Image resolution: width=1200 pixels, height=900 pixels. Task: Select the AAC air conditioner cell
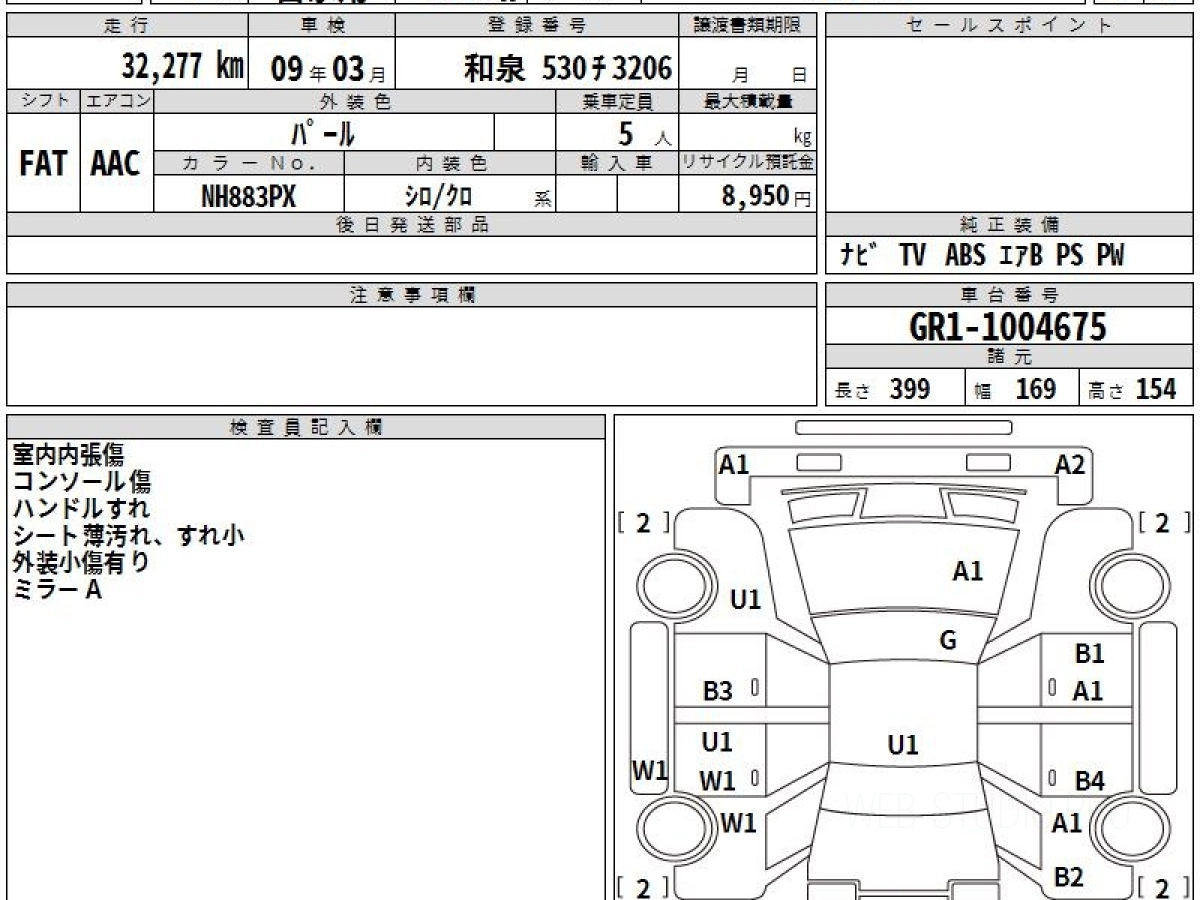tap(116, 163)
